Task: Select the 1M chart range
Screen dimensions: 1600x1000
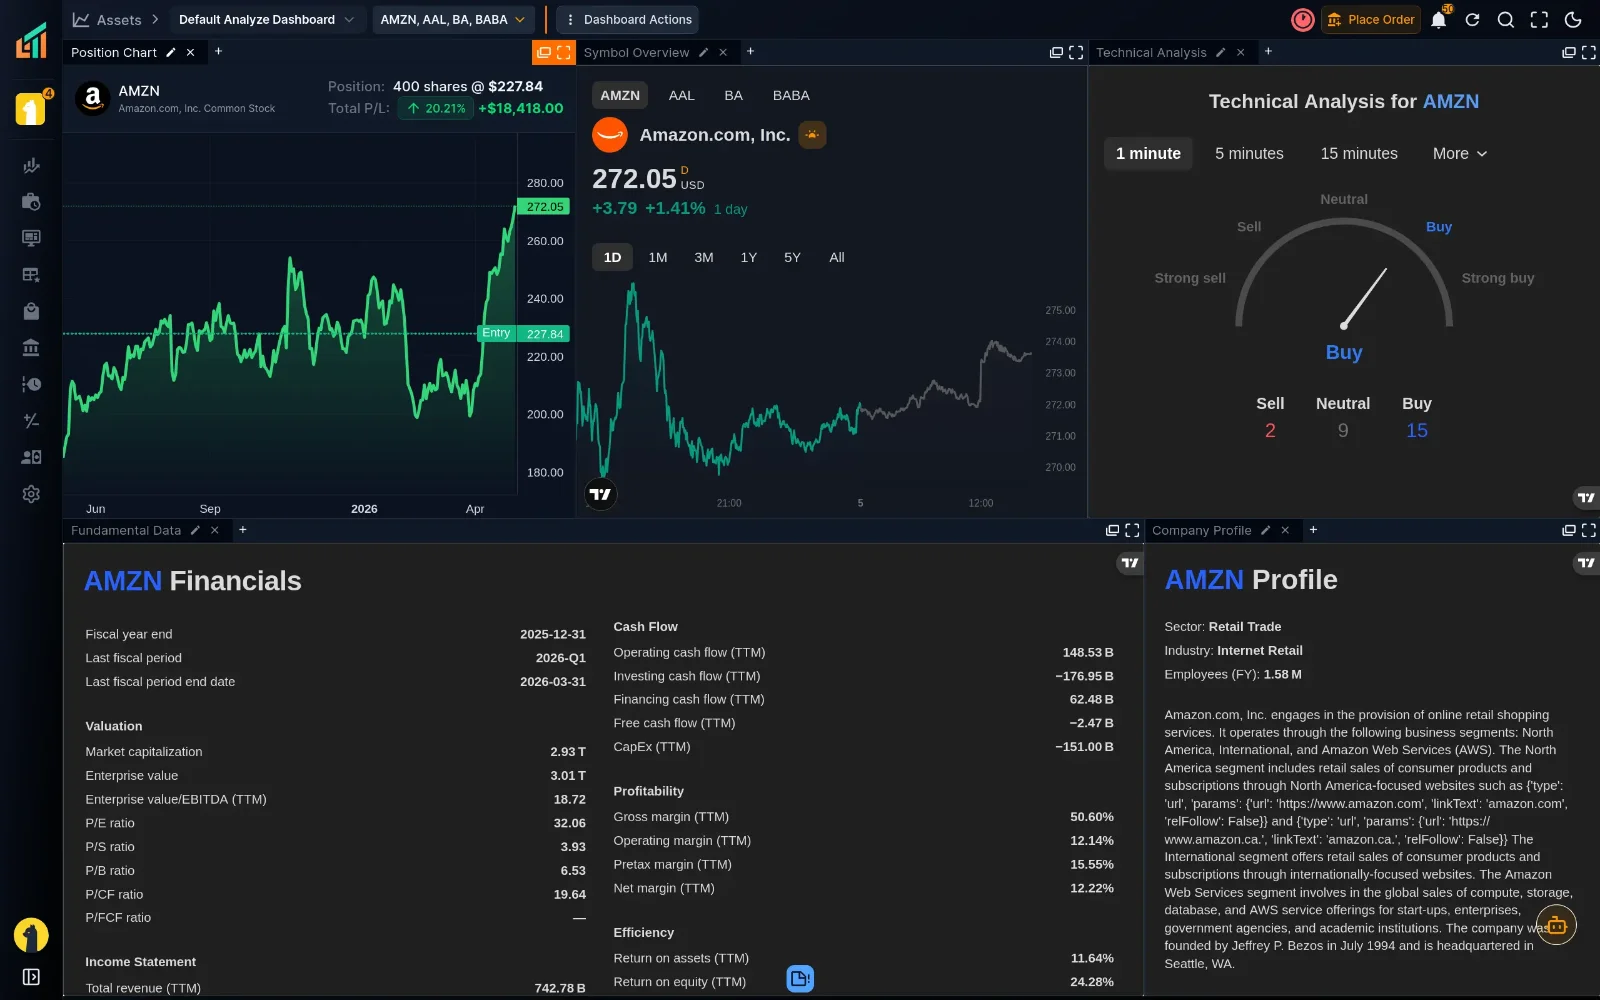Action: pyautogui.click(x=657, y=257)
